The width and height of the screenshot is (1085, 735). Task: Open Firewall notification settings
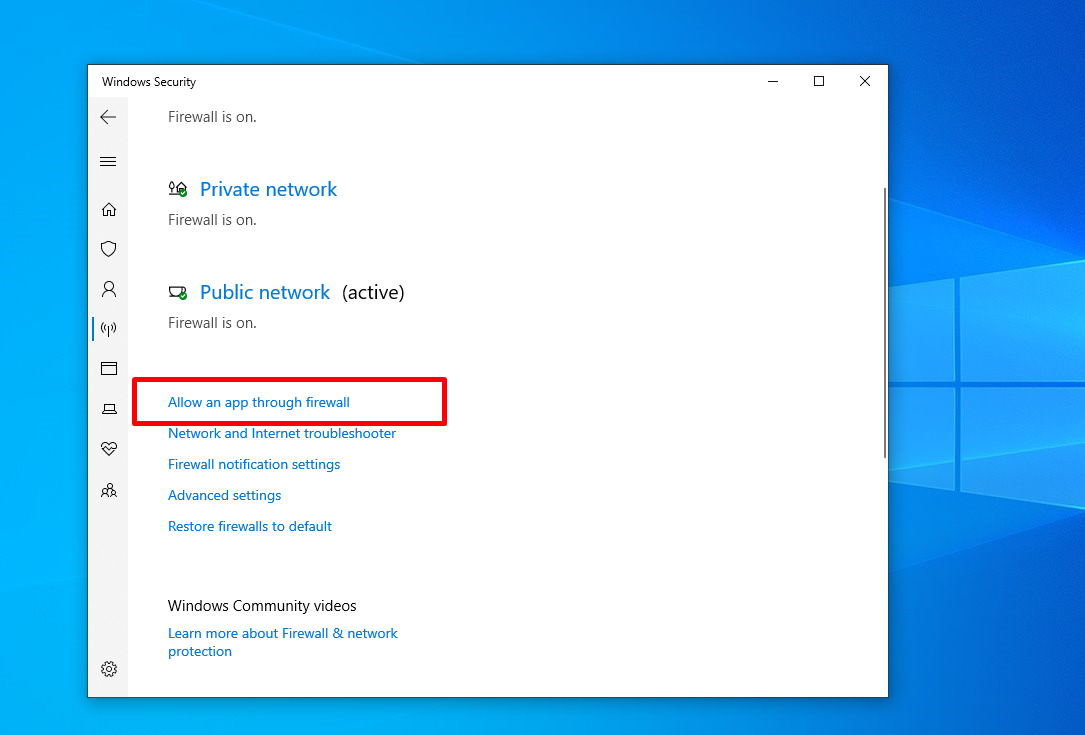tap(254, 464)
